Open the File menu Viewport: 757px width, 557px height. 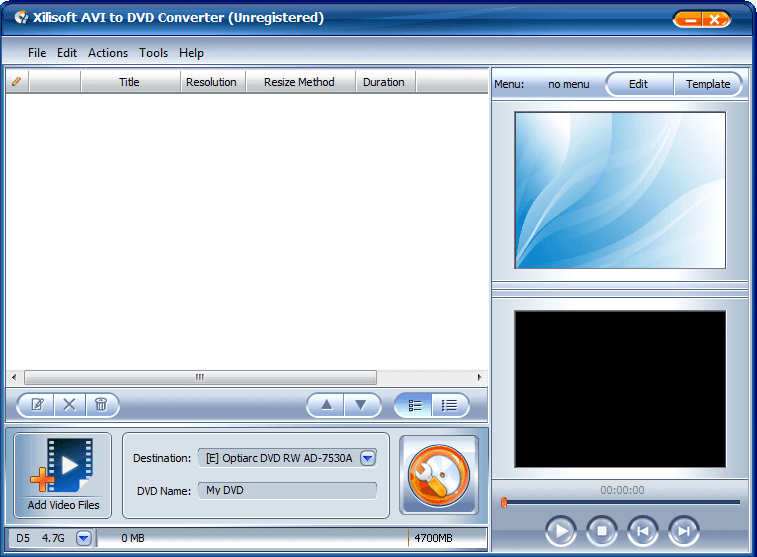point(37,53)
